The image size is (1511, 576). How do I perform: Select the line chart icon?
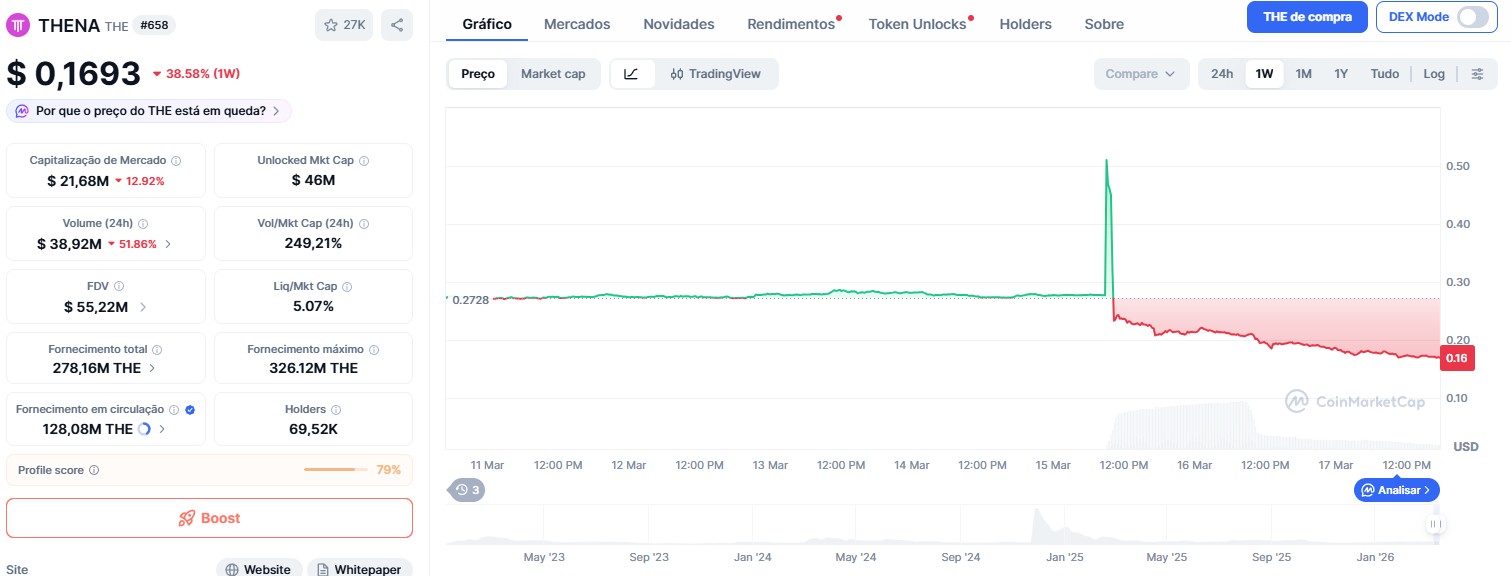point(631,74)
